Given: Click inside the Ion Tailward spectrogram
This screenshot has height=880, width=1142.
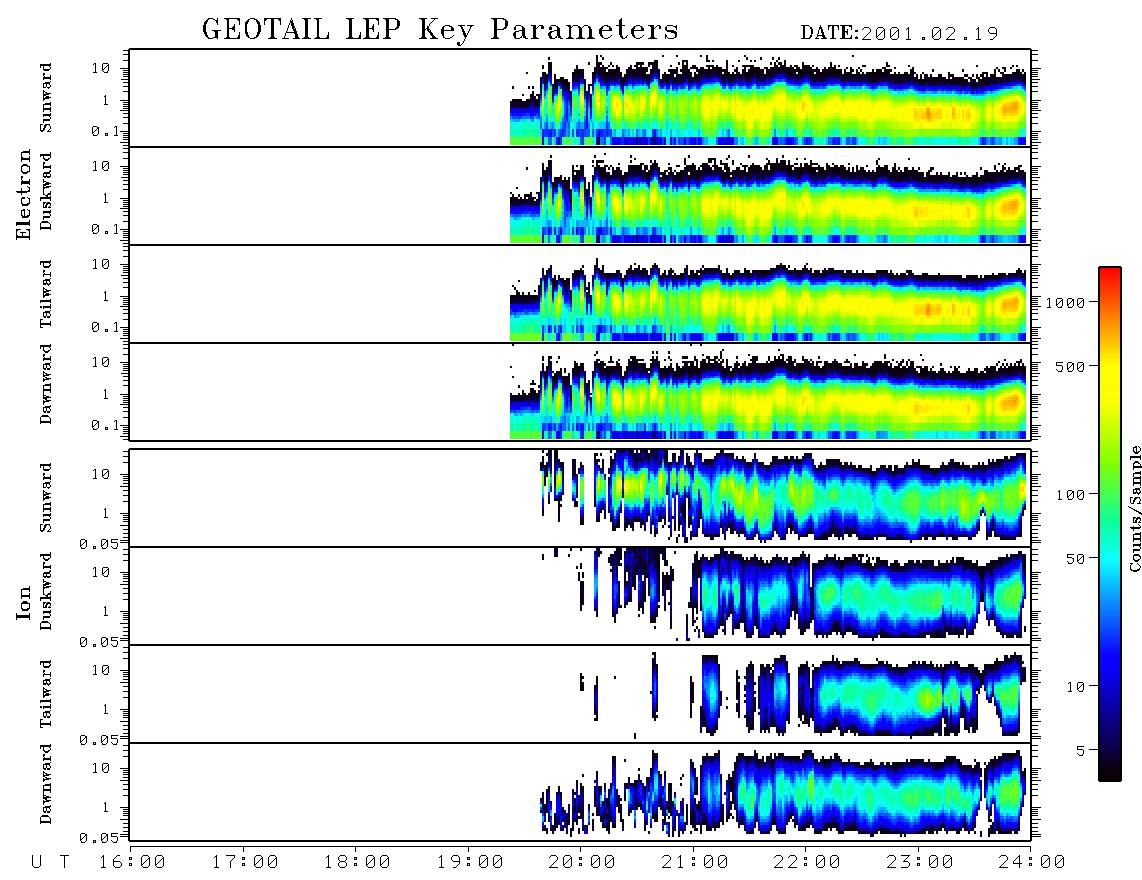Looking at the screenshot, I should (580, 694).
